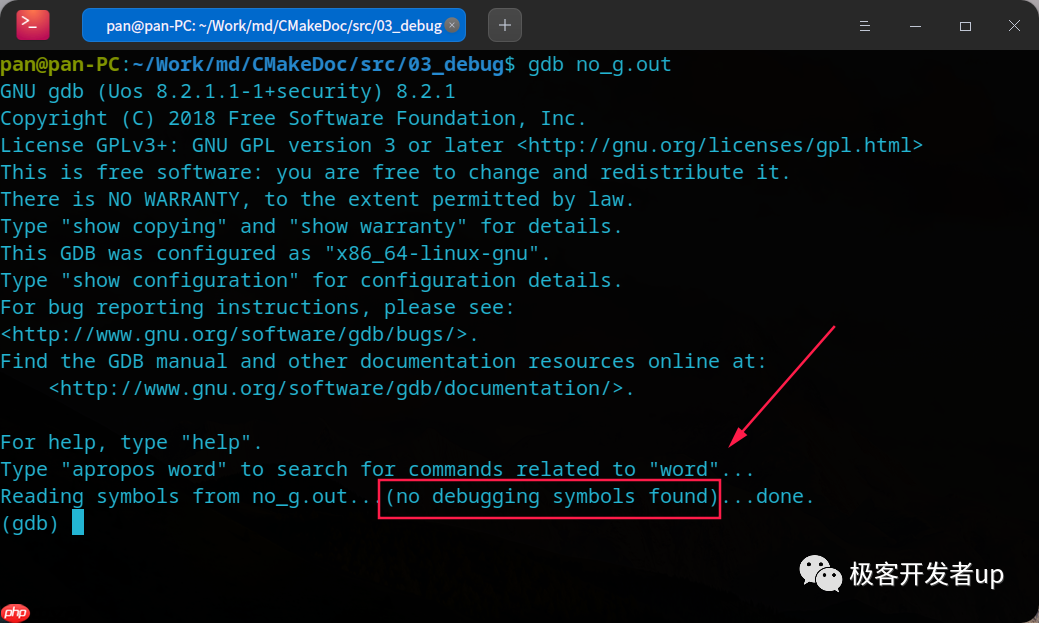Click the Reading symbols from no_g.out line
Image resolution: width=1039 pixels, height=623 pixels.
click(184, 496)
